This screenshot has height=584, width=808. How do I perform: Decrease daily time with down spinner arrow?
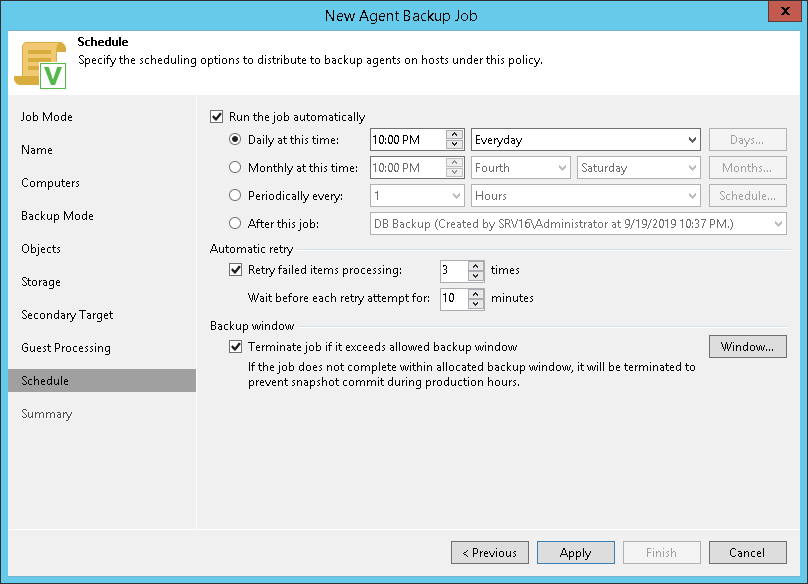455,145
